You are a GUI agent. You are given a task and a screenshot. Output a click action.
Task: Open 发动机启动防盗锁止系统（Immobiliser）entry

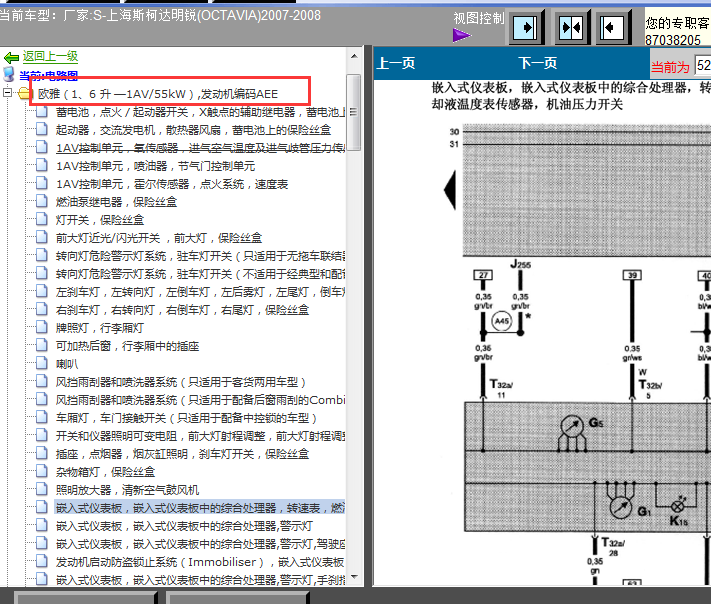click(x=200, y=562)
